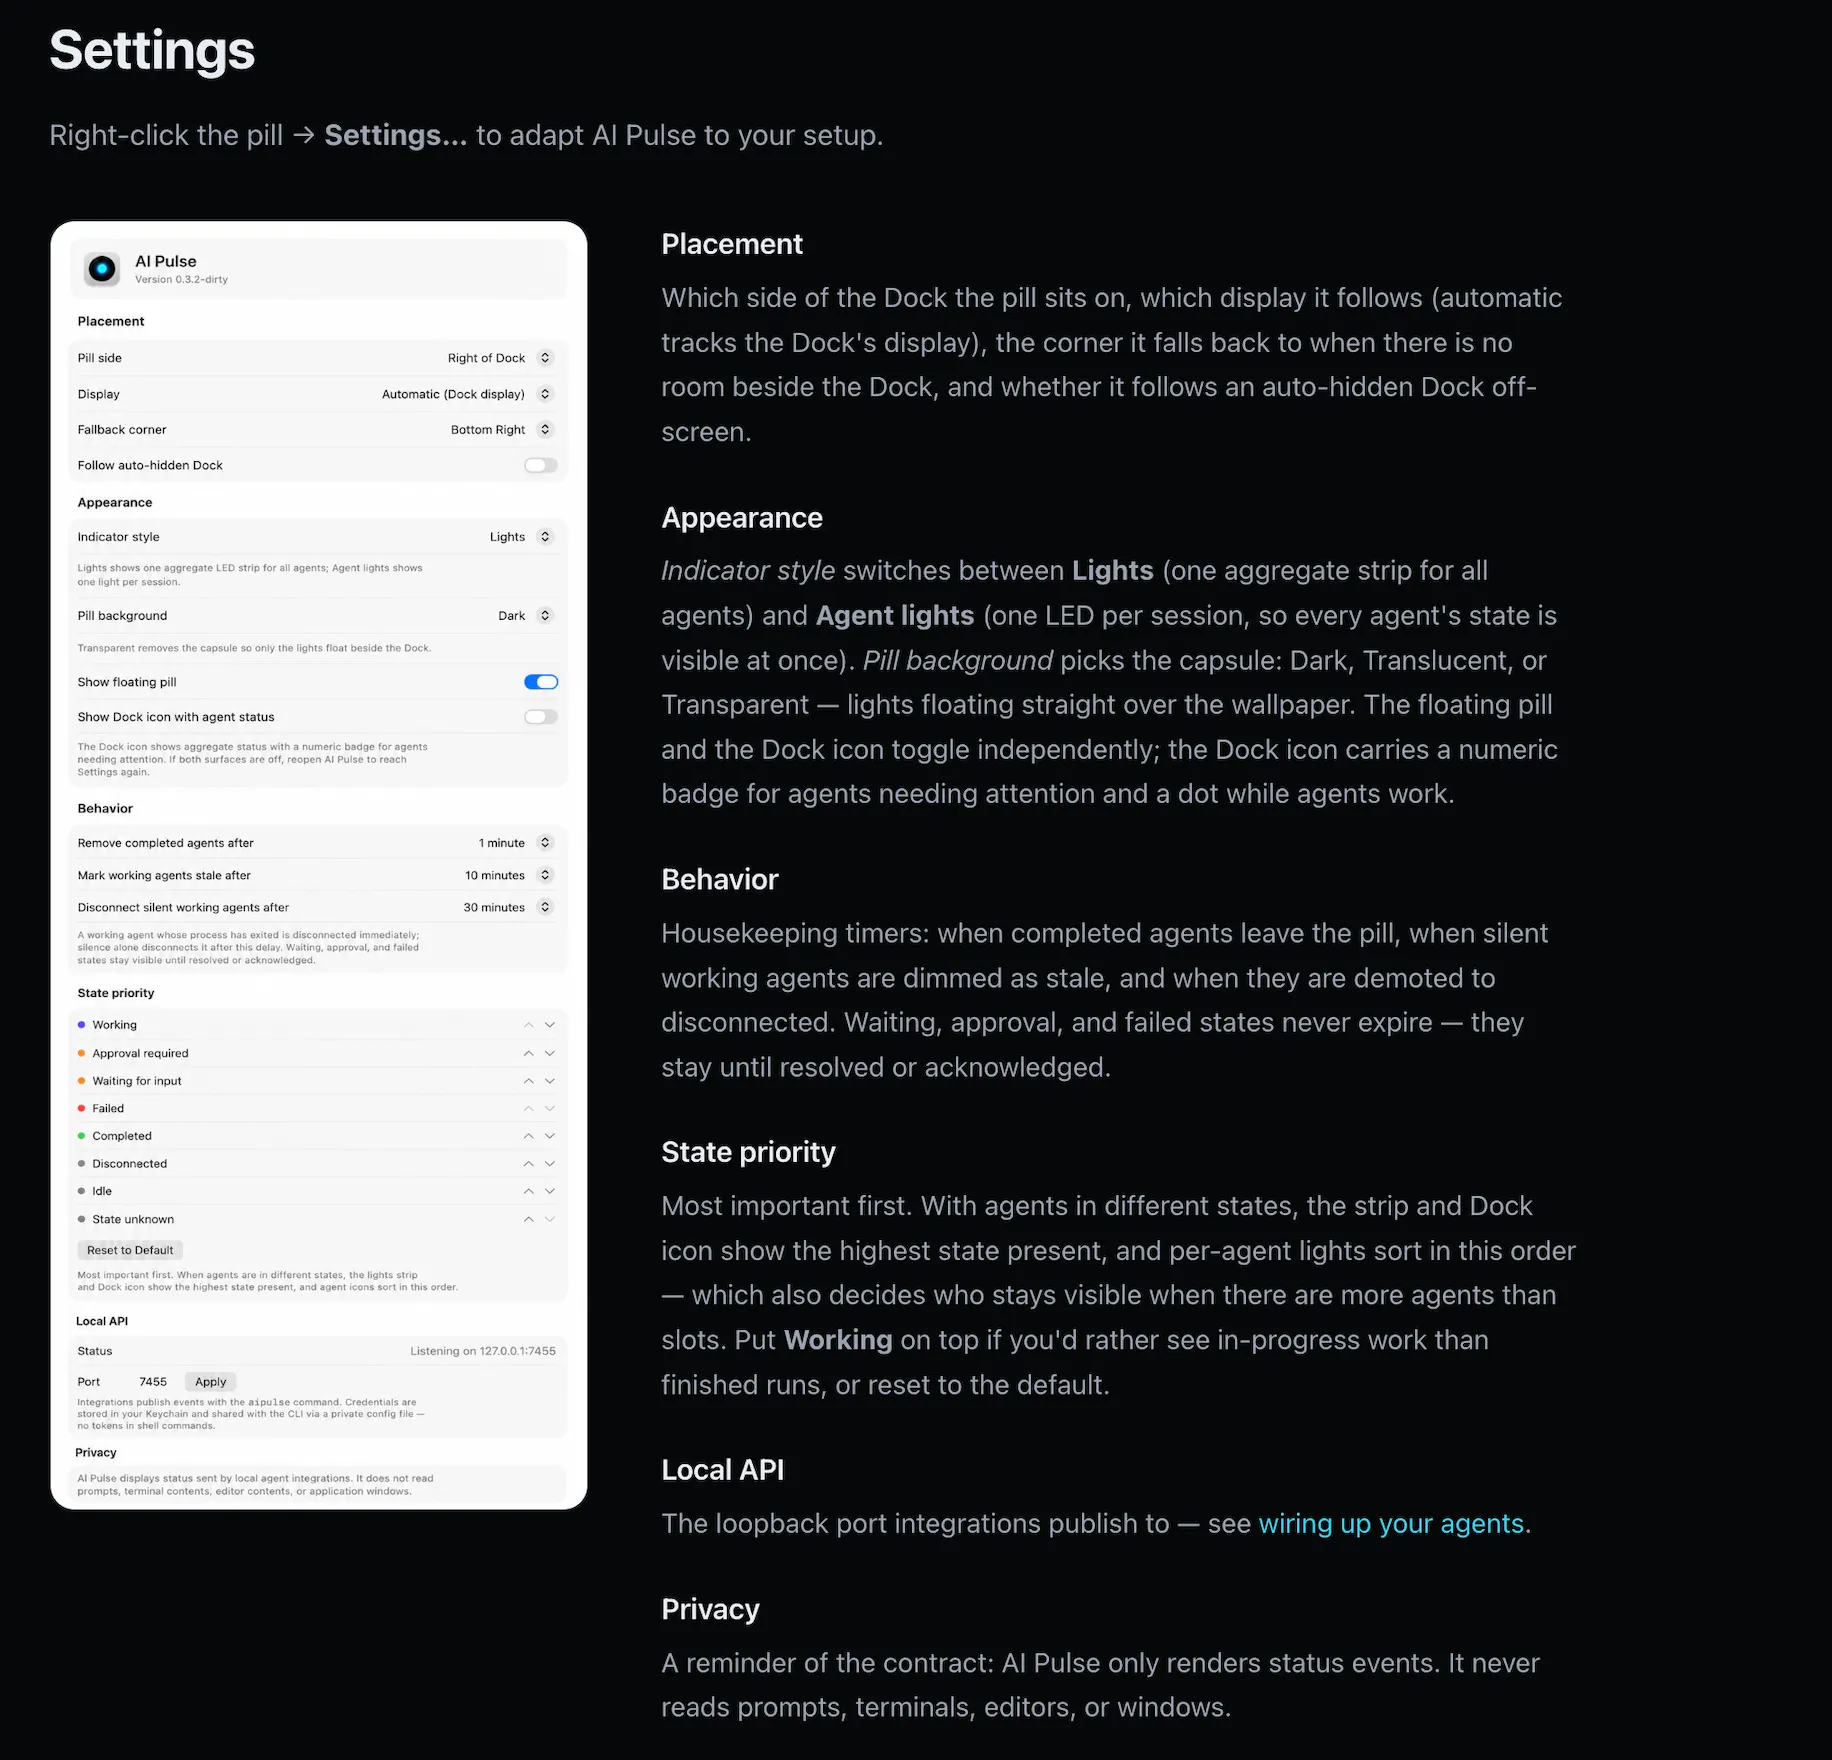The width and height of the screenshot is (1832, 1760).
Task: Toggle Follow auto-hidden Dock switch
Action: (541, 465)
